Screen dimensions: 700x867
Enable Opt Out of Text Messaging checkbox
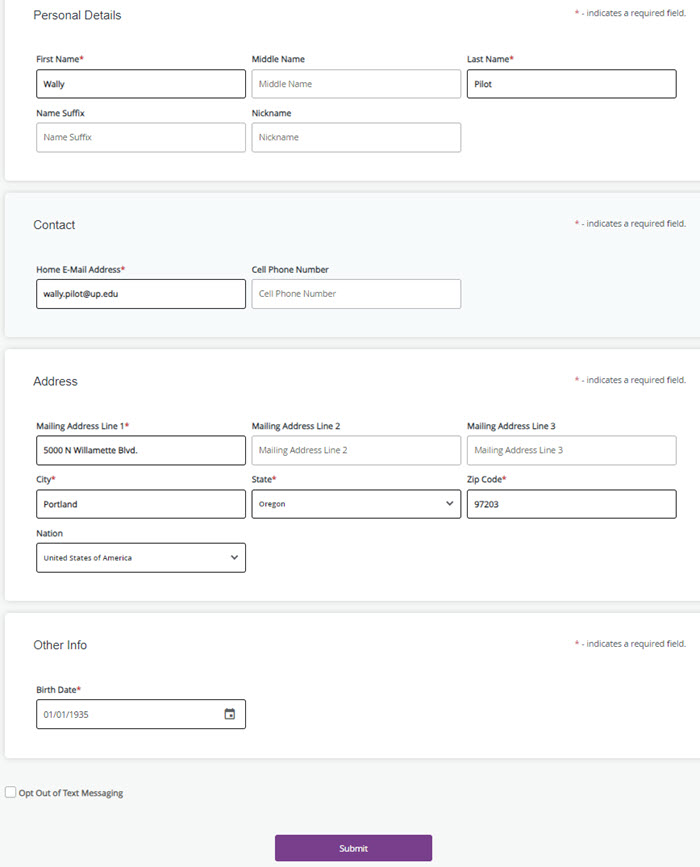click(x=11, y=793)
